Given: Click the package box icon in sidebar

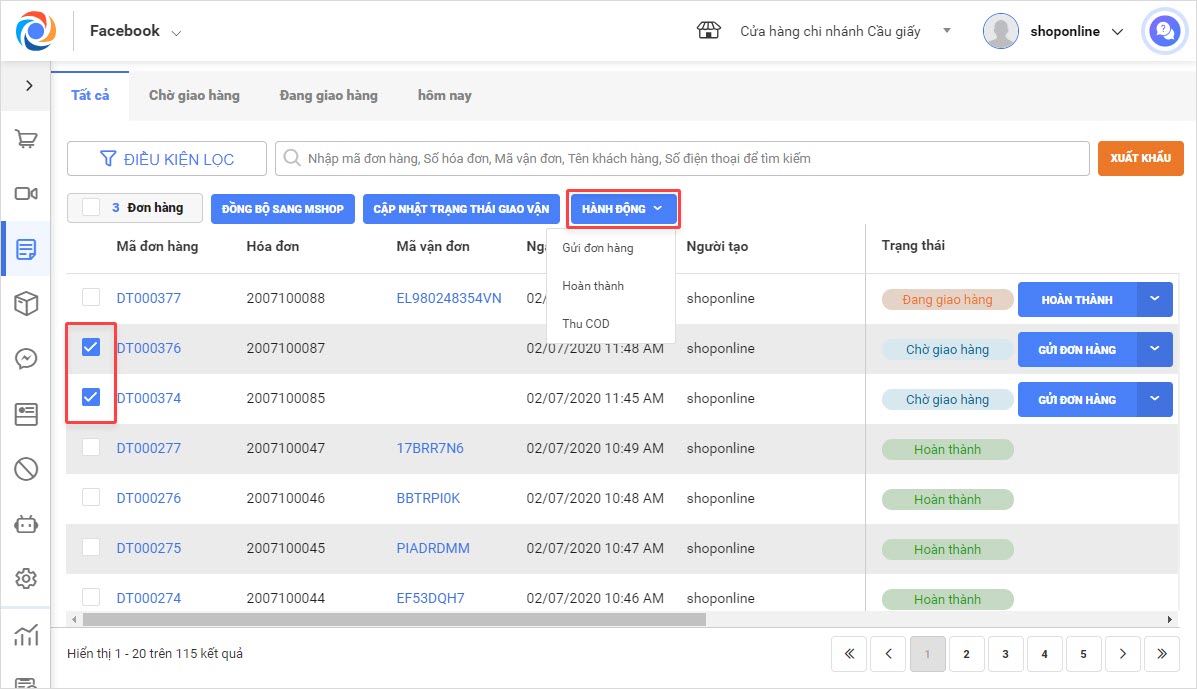Looking at the screenshot, I should [x=27, y=304].
